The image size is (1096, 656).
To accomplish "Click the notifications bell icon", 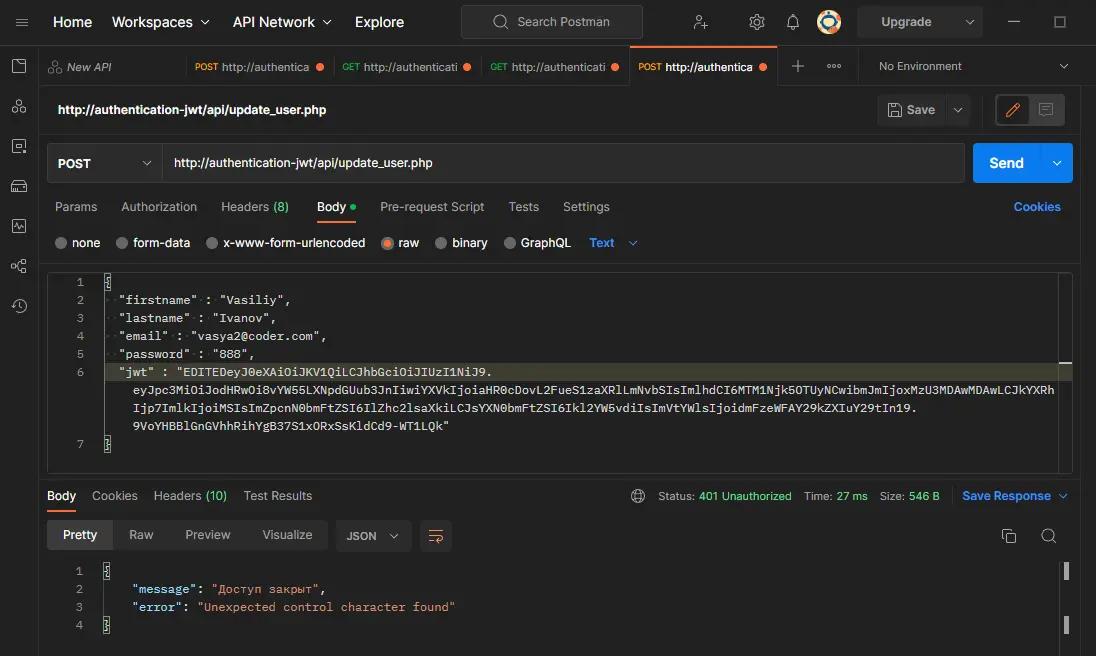I will pyautogui.click(x=793, y=22).
